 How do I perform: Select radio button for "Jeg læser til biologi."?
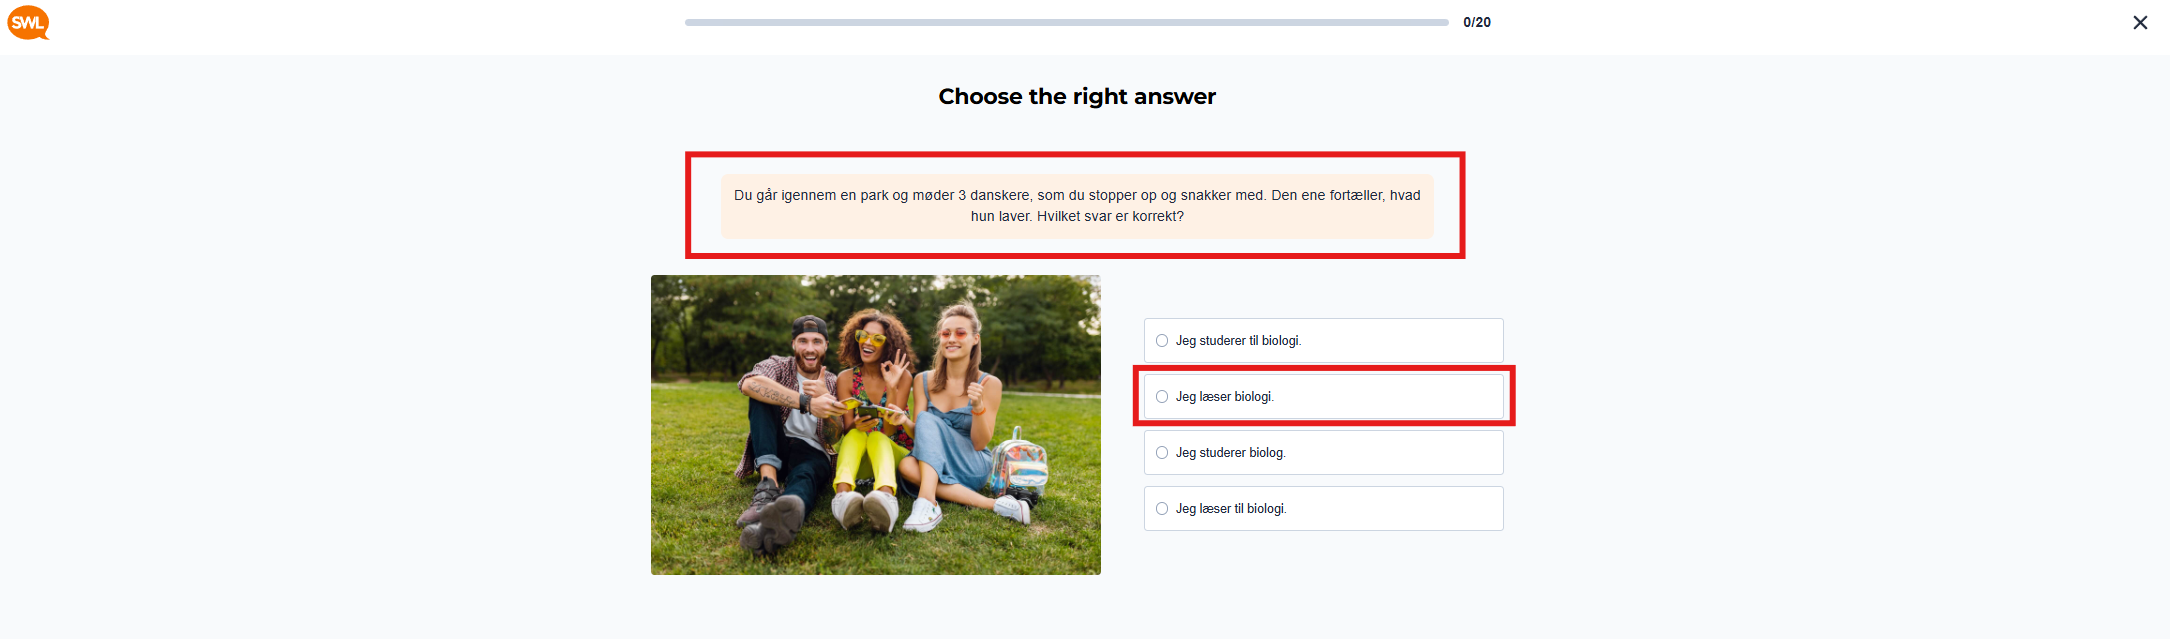click(x=1162, y=509)
